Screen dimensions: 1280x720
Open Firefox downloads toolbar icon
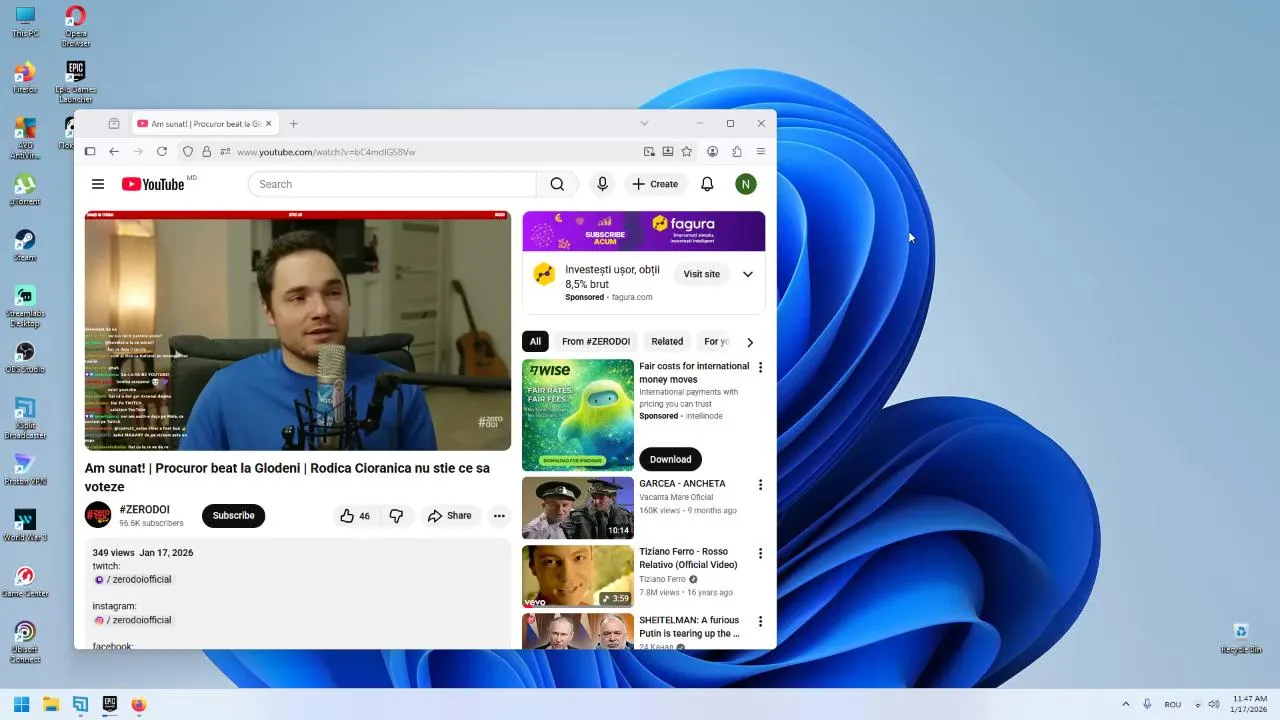point(668,152)
